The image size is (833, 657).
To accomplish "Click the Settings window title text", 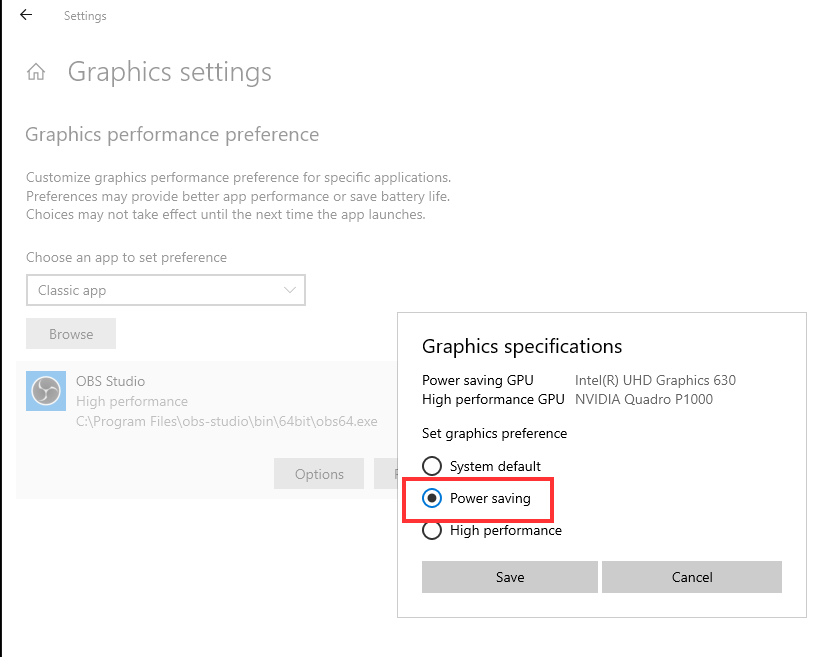I will click(85, 16).
